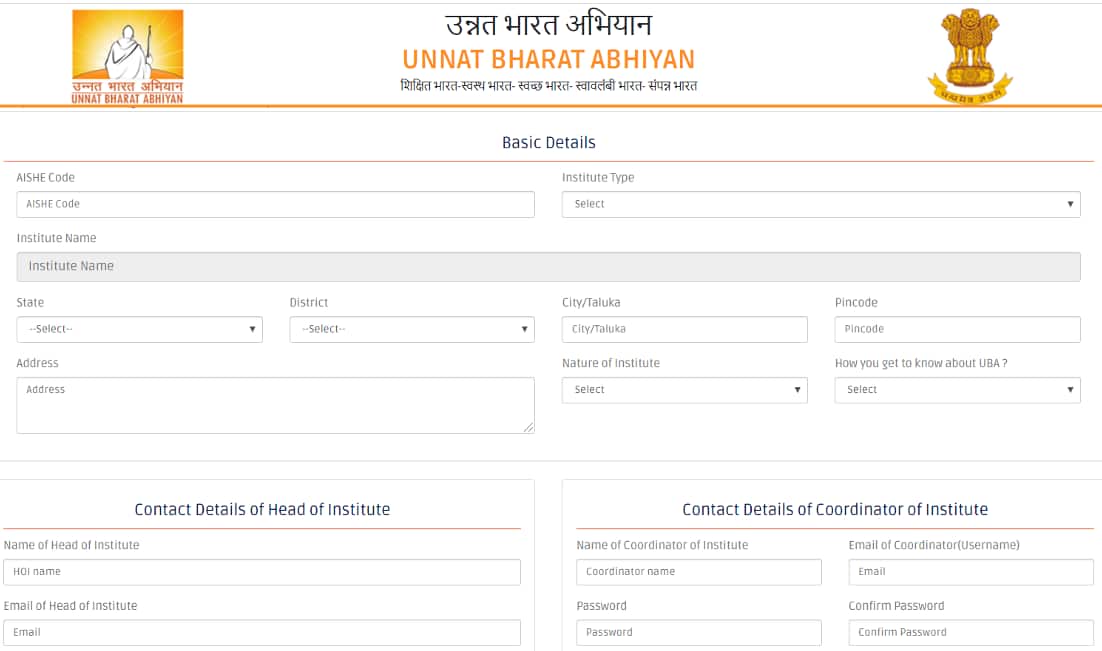The width and height of the screenshot is (1102, 651).
Task: Click the Coordinator name input field
Action: [699, 572]
